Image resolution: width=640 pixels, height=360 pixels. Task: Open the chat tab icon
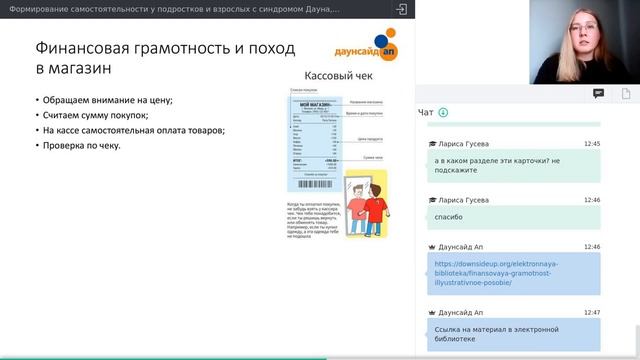[598, 94]
